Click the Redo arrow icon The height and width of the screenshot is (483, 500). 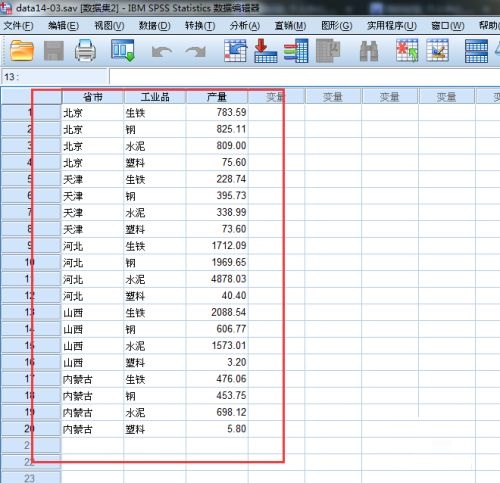pos(196,52)
